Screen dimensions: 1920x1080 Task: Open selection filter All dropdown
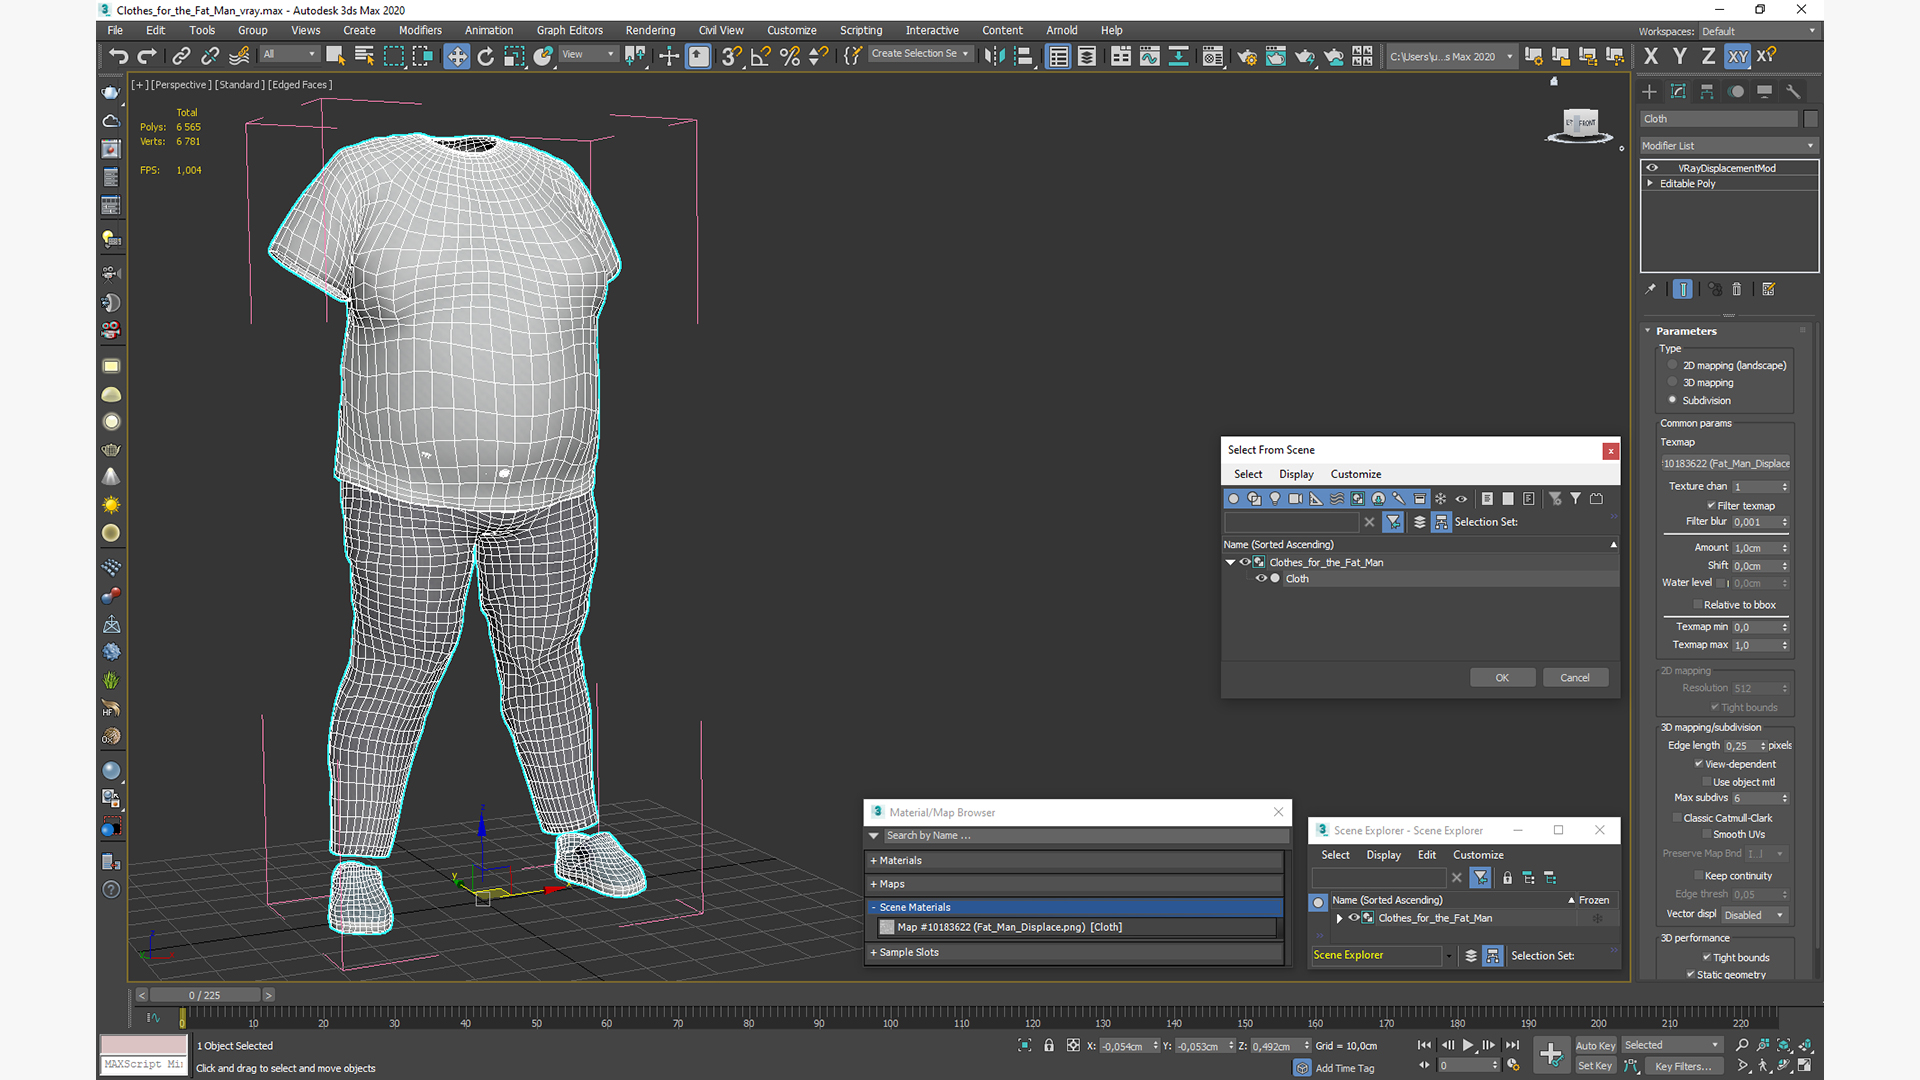(x=290, y=55)
